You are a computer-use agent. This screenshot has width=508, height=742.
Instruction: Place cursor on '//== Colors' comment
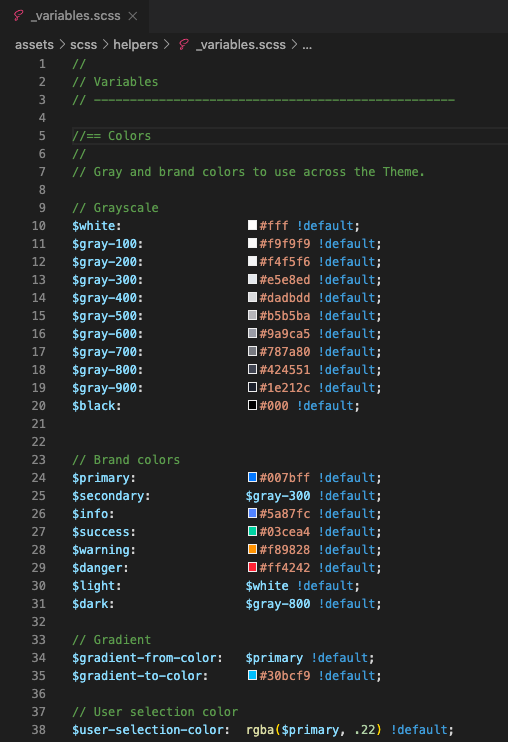(112, 136)
